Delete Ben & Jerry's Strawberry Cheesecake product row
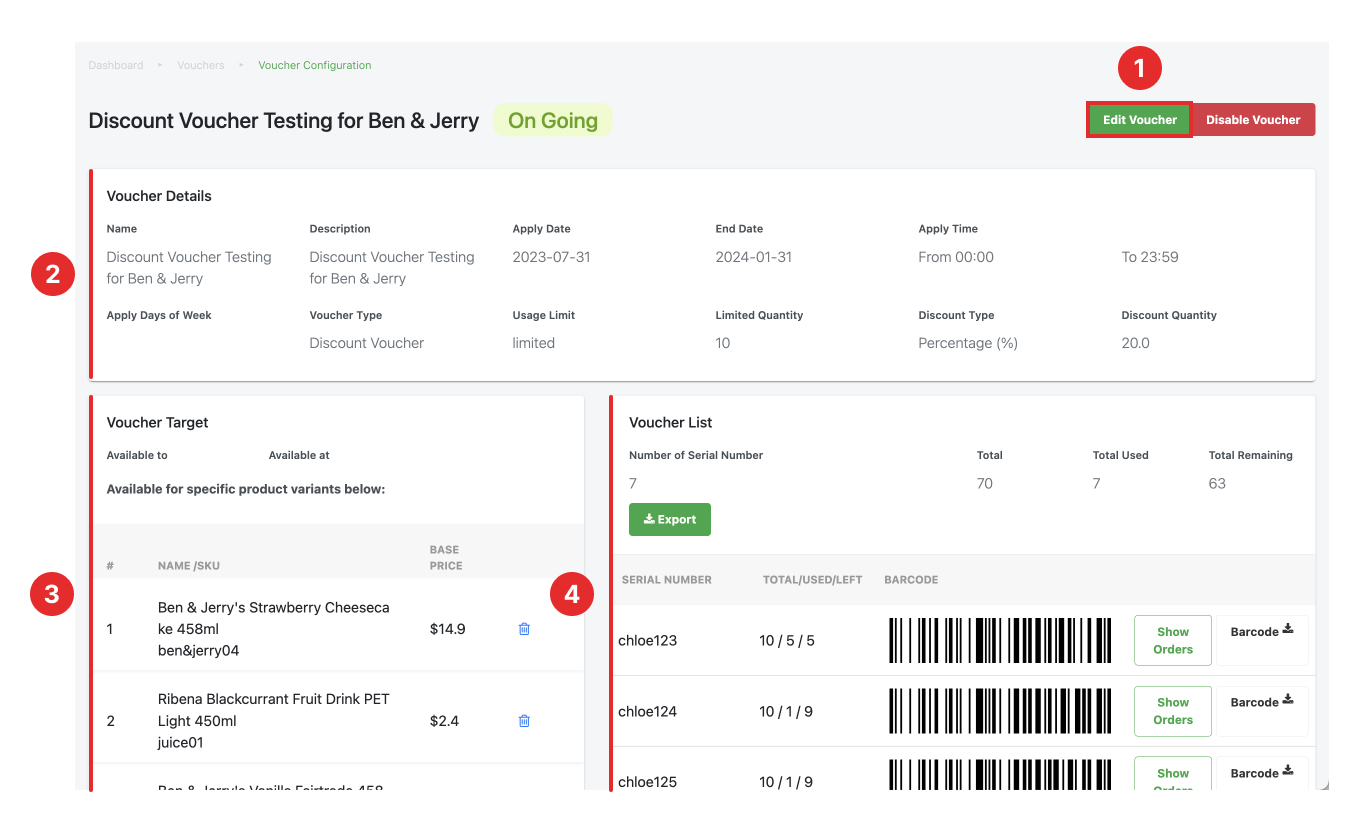 click(524, 629)
